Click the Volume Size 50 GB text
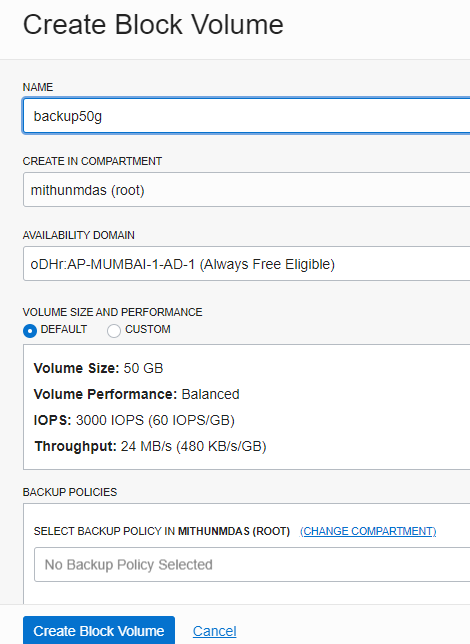Image resolution: width=470 pixels, height=644 pixels. tap(99, 368)
